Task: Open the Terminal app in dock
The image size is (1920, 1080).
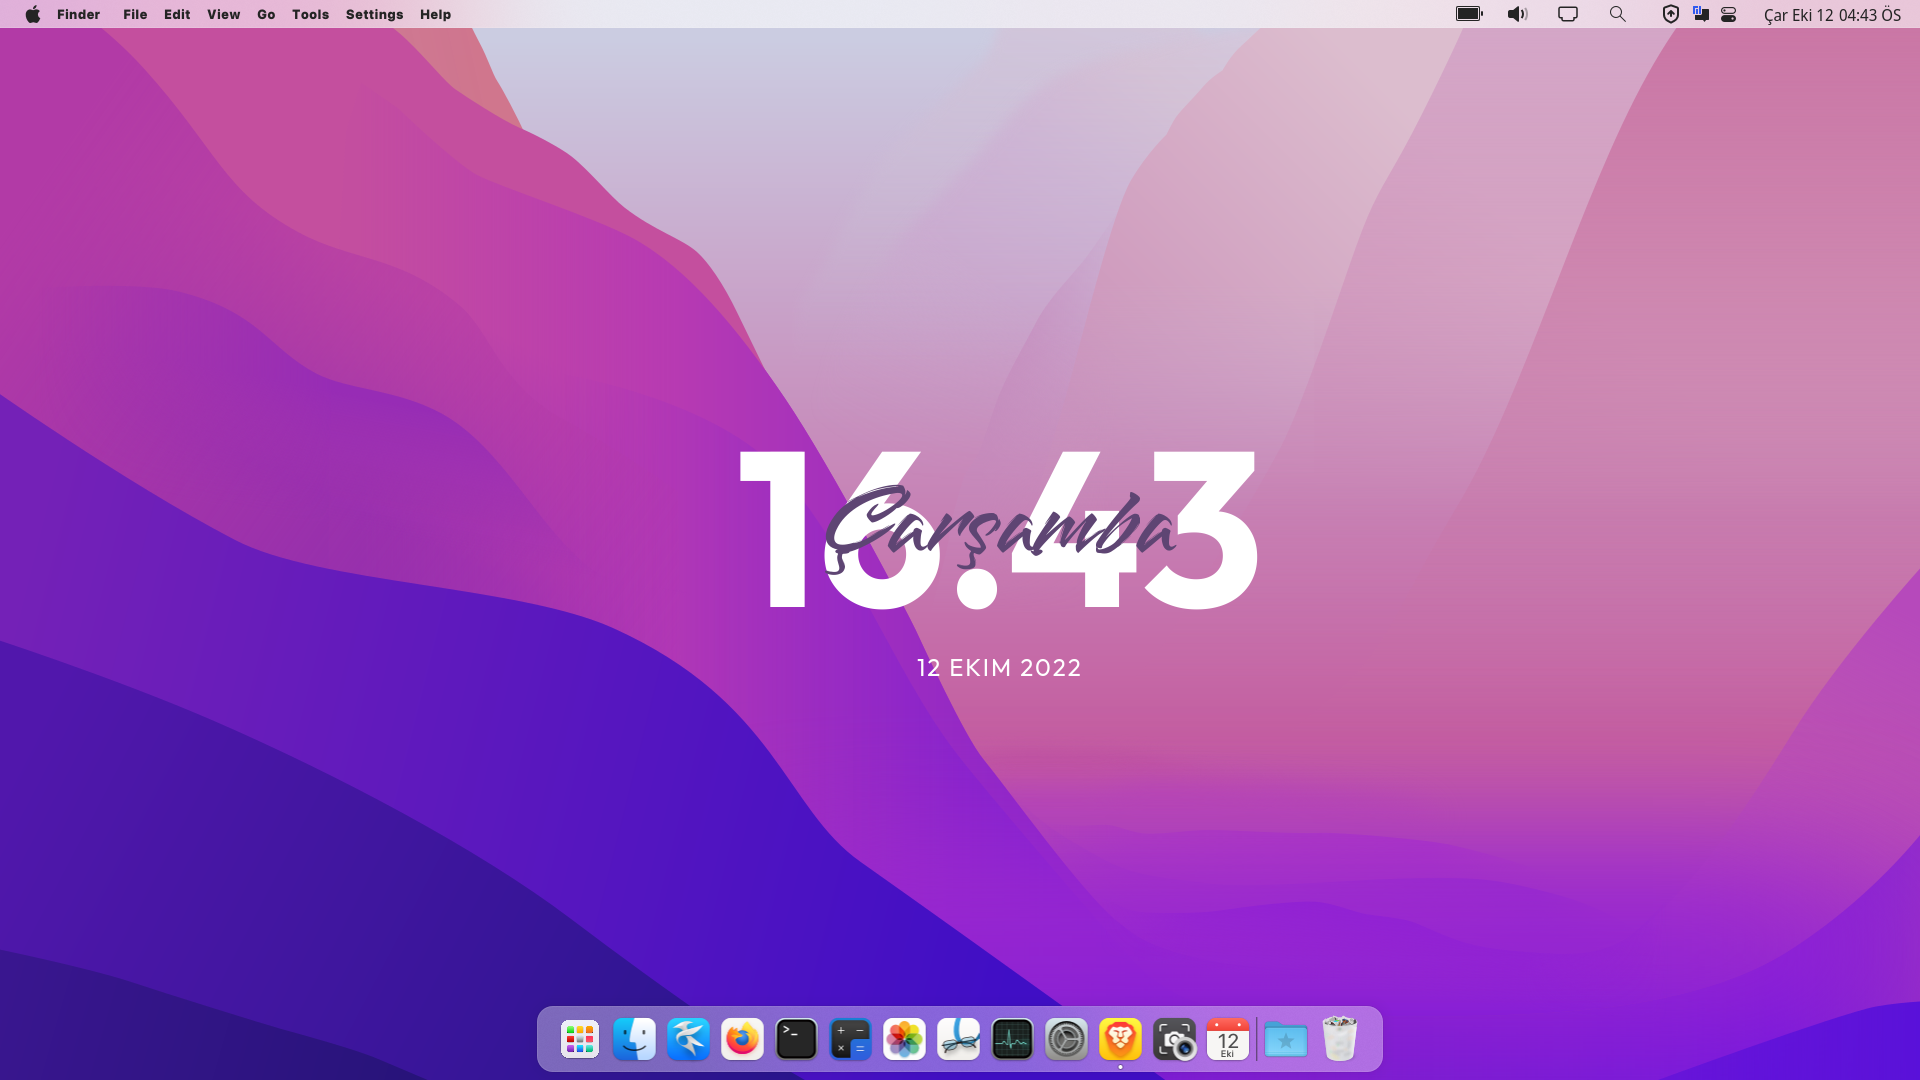Action: pyautogui.click(x=796, y=1039)
